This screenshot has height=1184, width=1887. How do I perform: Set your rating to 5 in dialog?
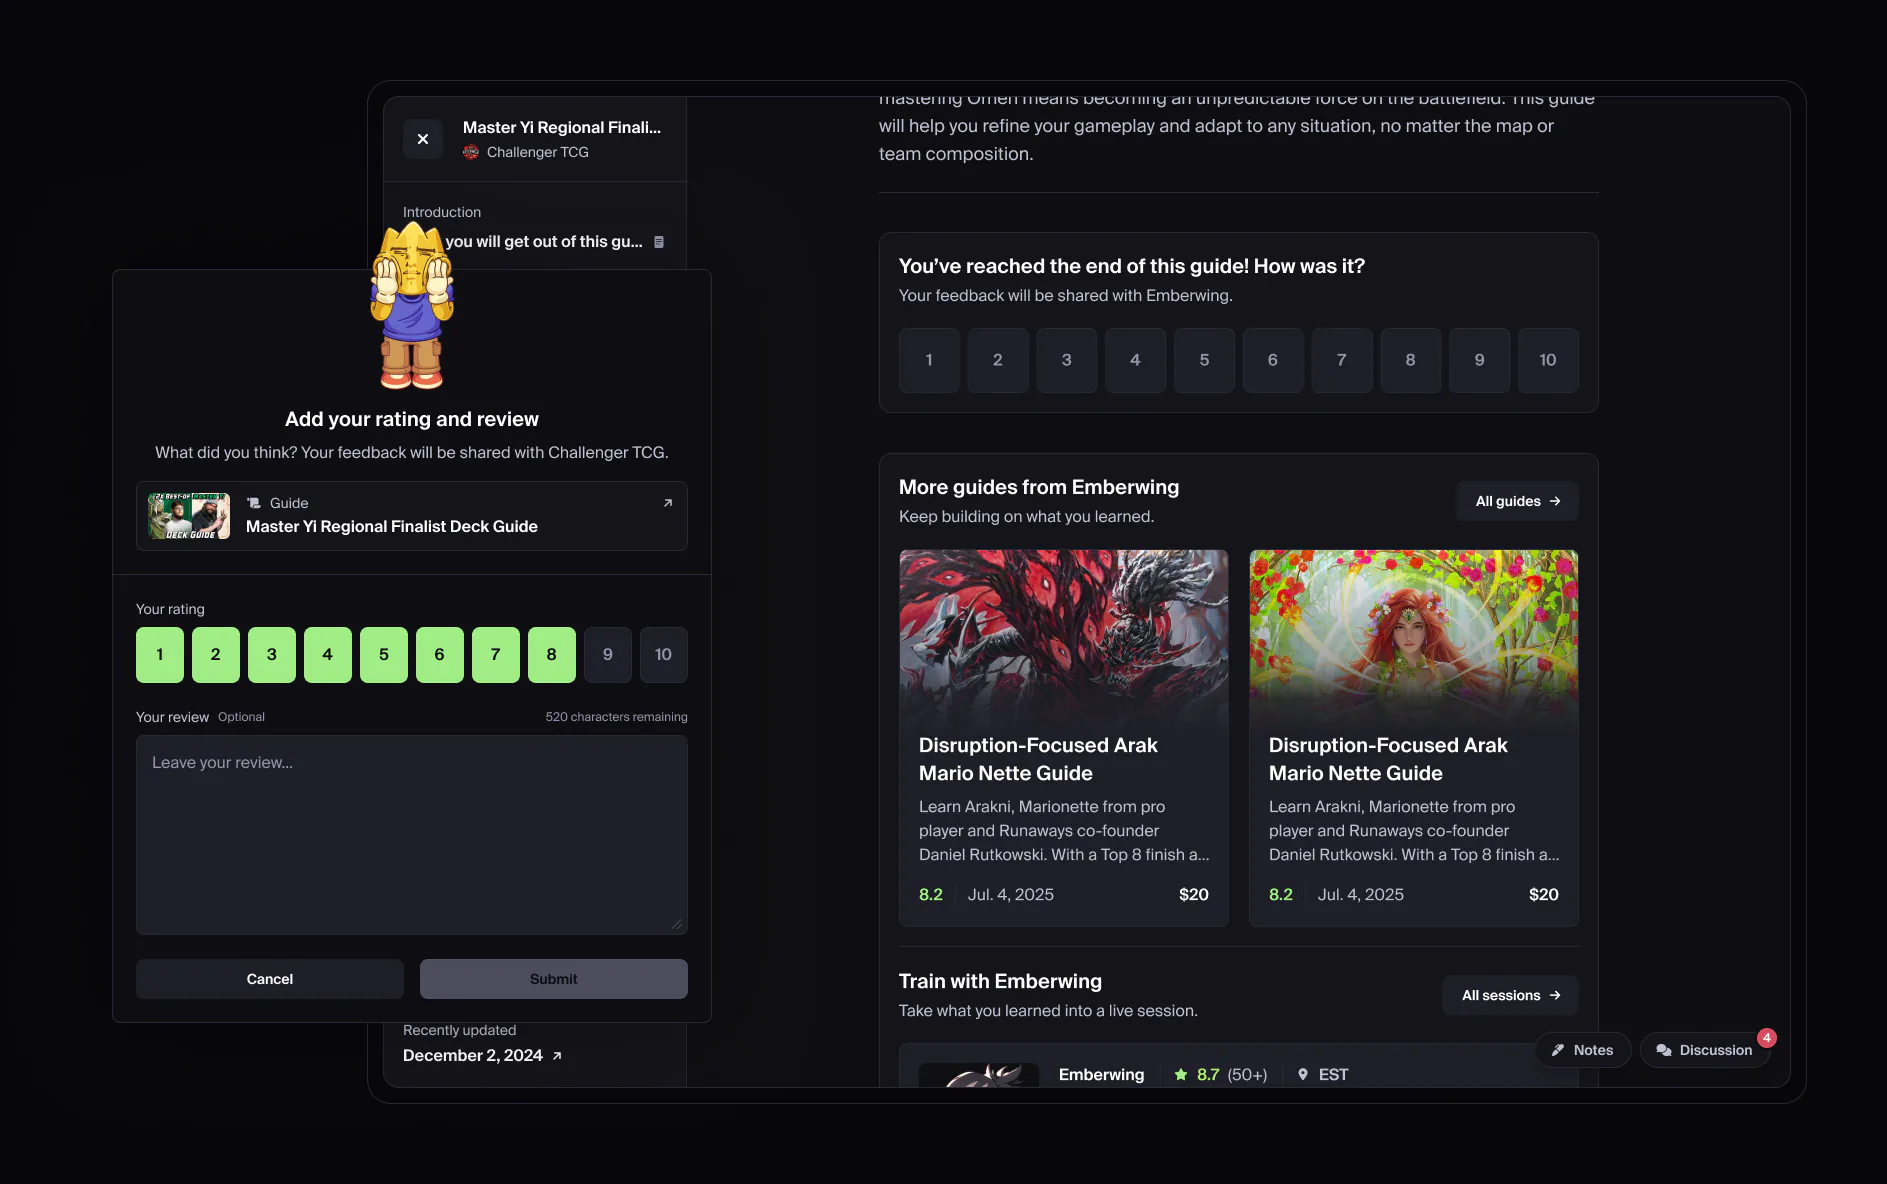coord(384,655)
